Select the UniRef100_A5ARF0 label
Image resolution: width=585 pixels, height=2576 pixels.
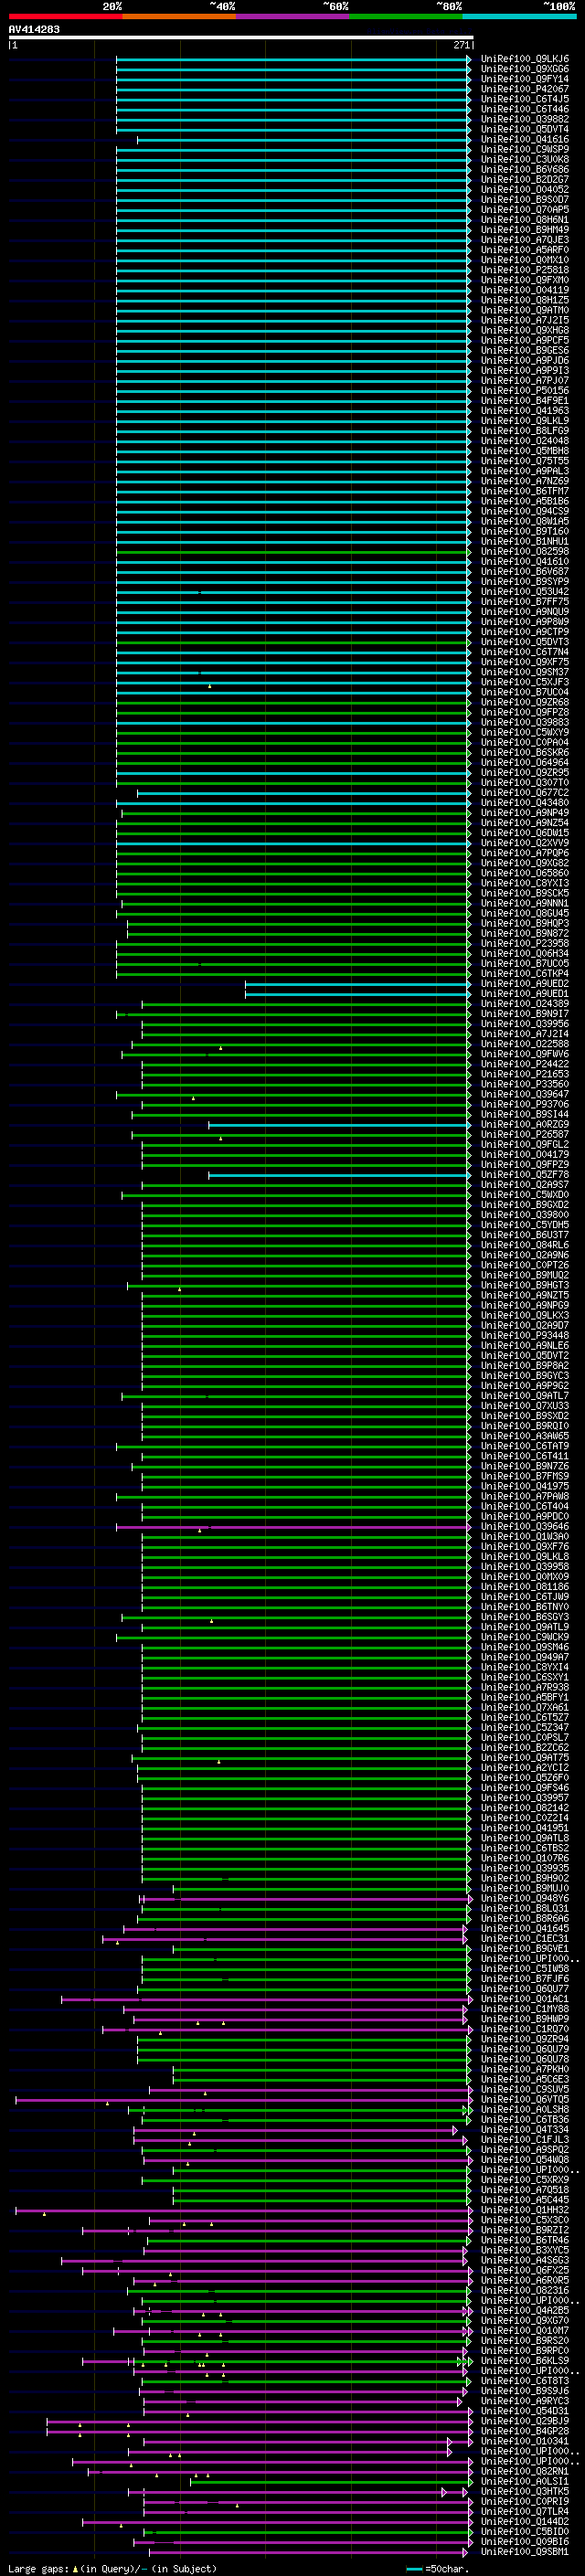point(525,250)
